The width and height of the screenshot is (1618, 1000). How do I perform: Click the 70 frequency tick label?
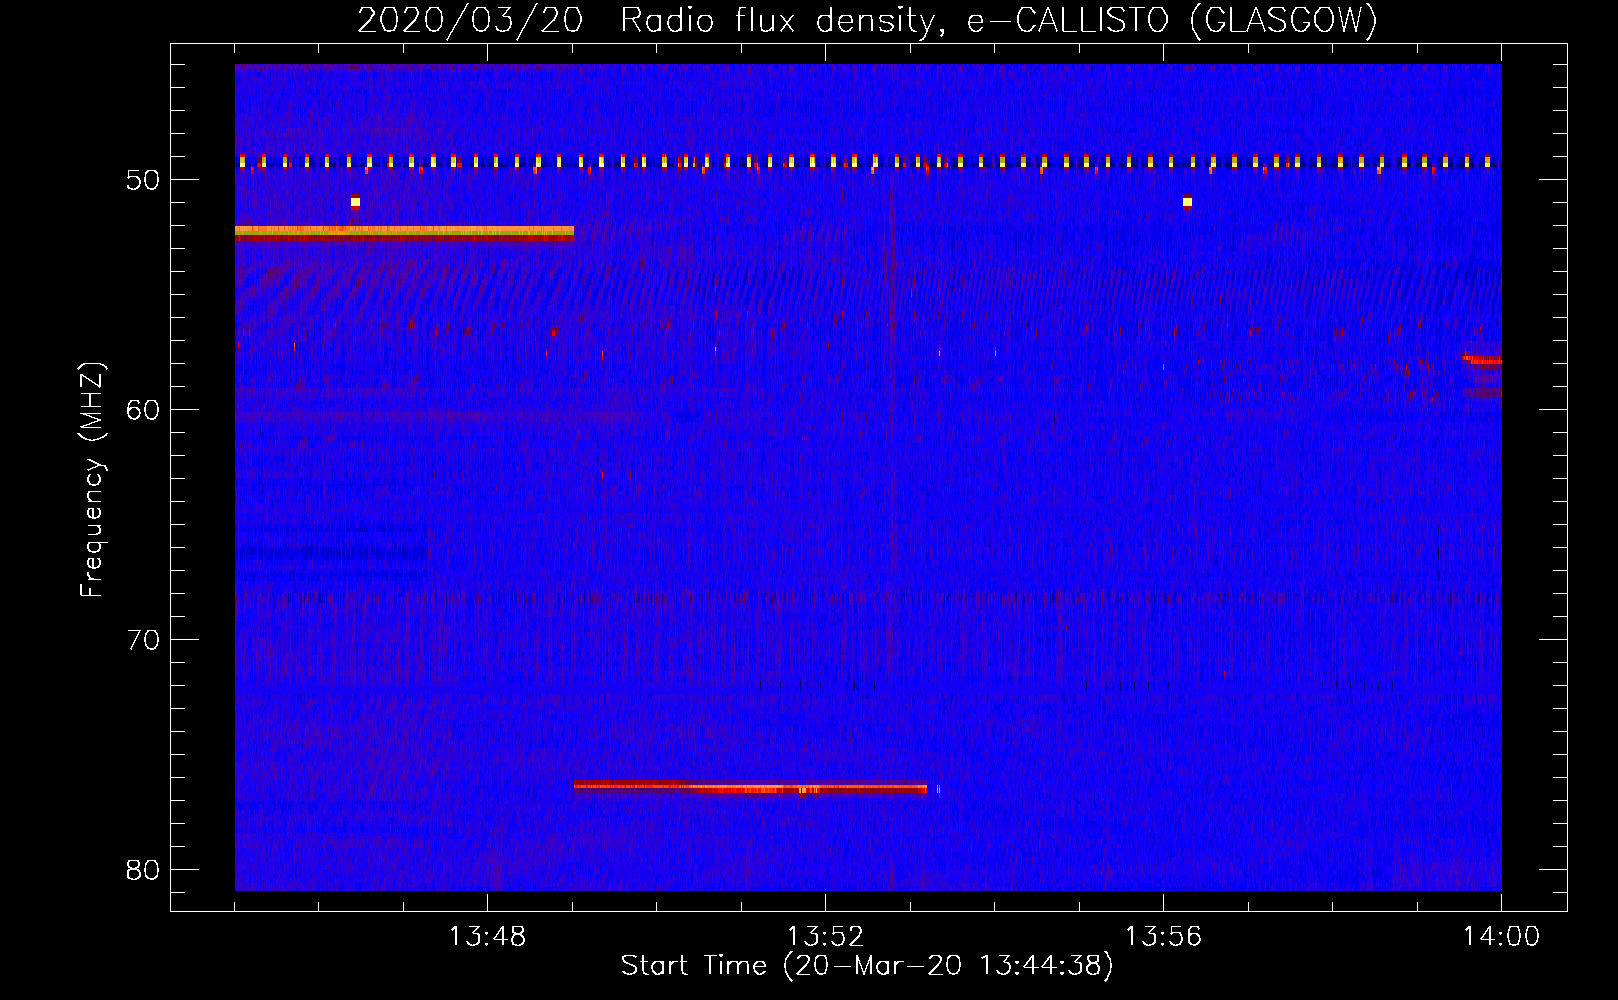coord(143,639)
